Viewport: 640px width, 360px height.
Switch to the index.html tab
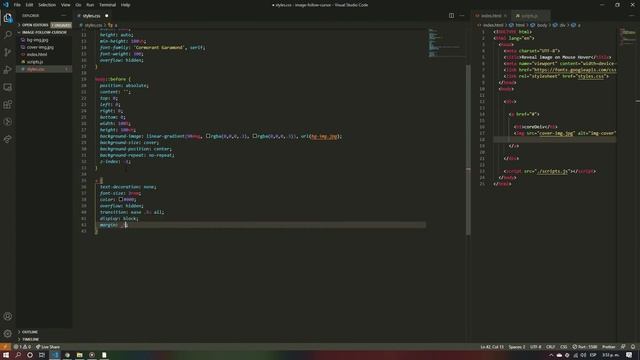[x=491, y=16]
